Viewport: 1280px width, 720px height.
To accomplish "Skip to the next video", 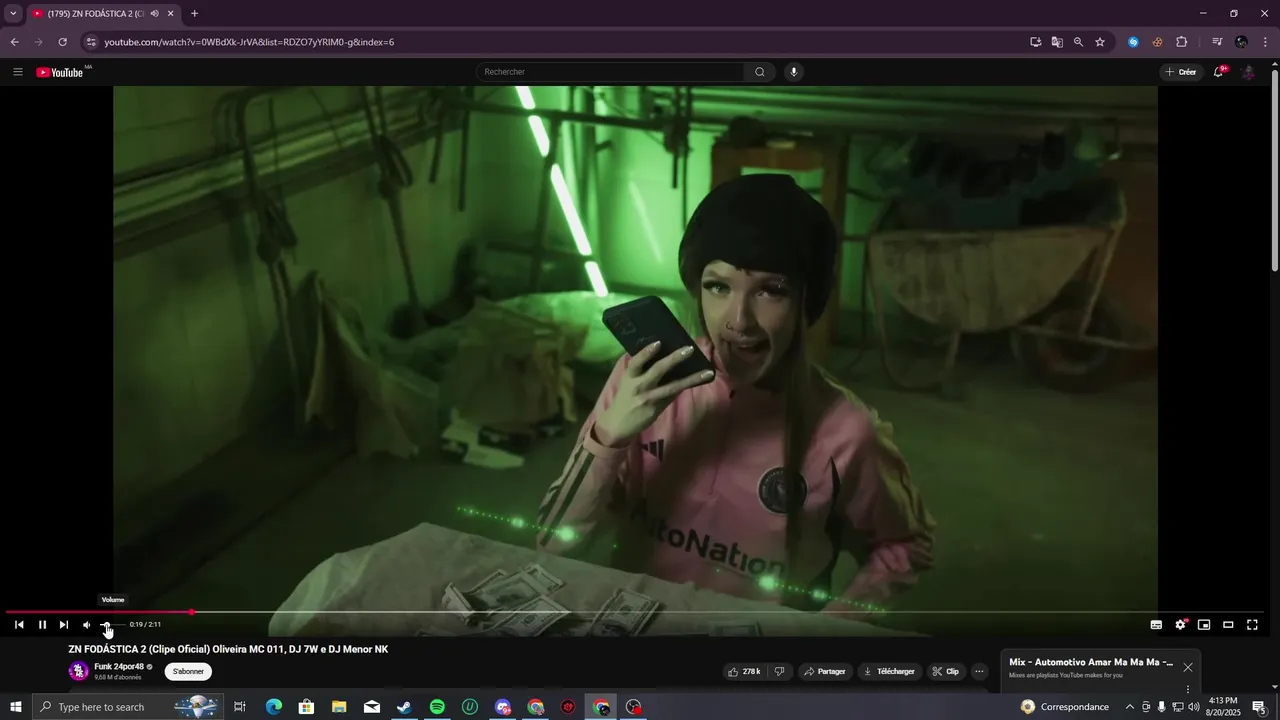I will (x=64, y=625).
